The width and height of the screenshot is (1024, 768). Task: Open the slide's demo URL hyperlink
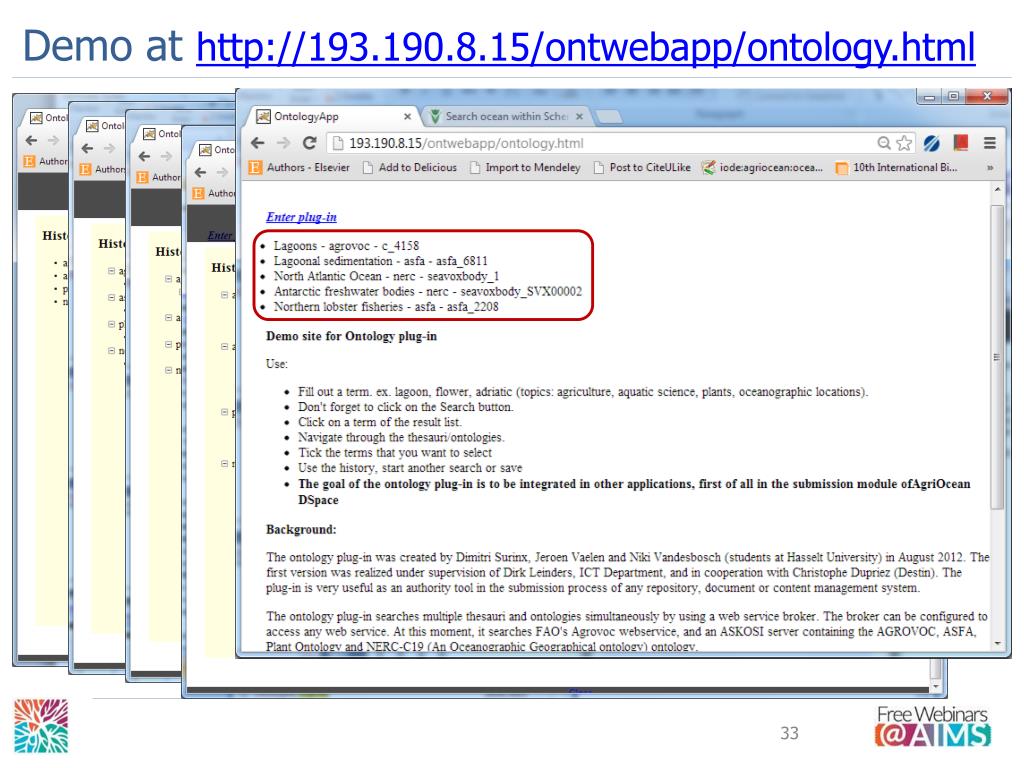[x=586, y=47]
